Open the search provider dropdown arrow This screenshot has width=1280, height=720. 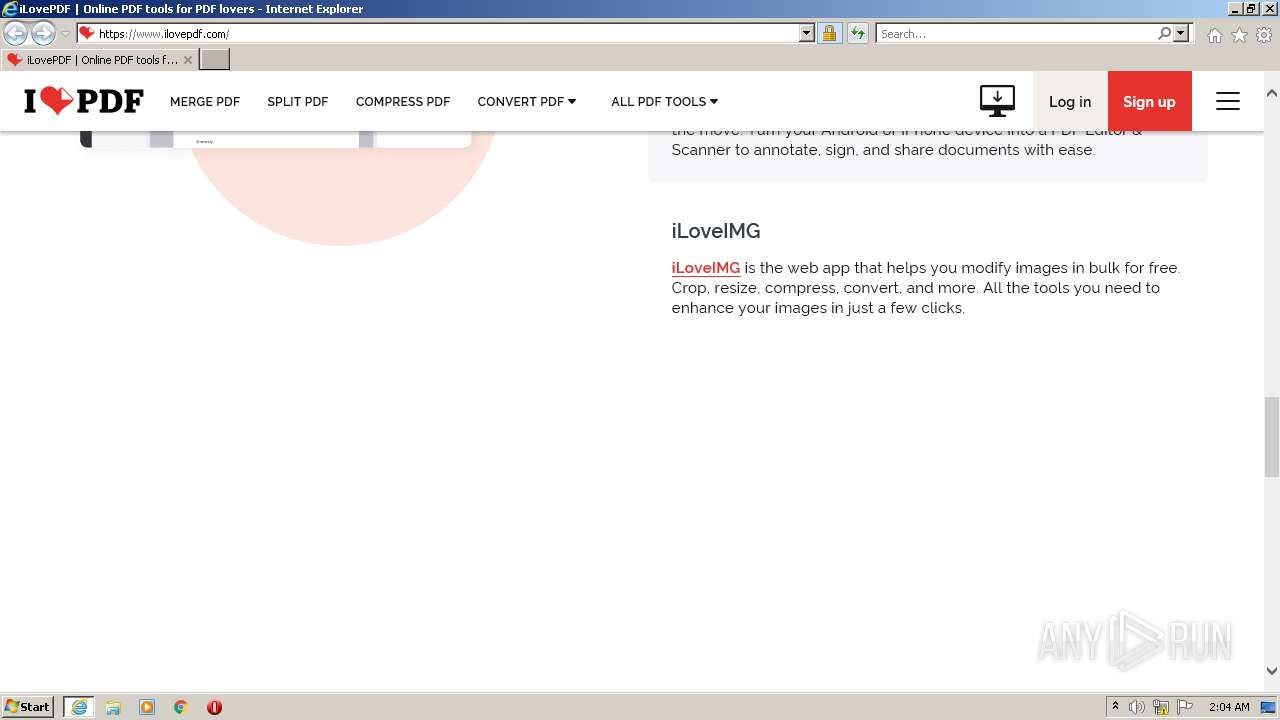click(x=1181, y=33)
